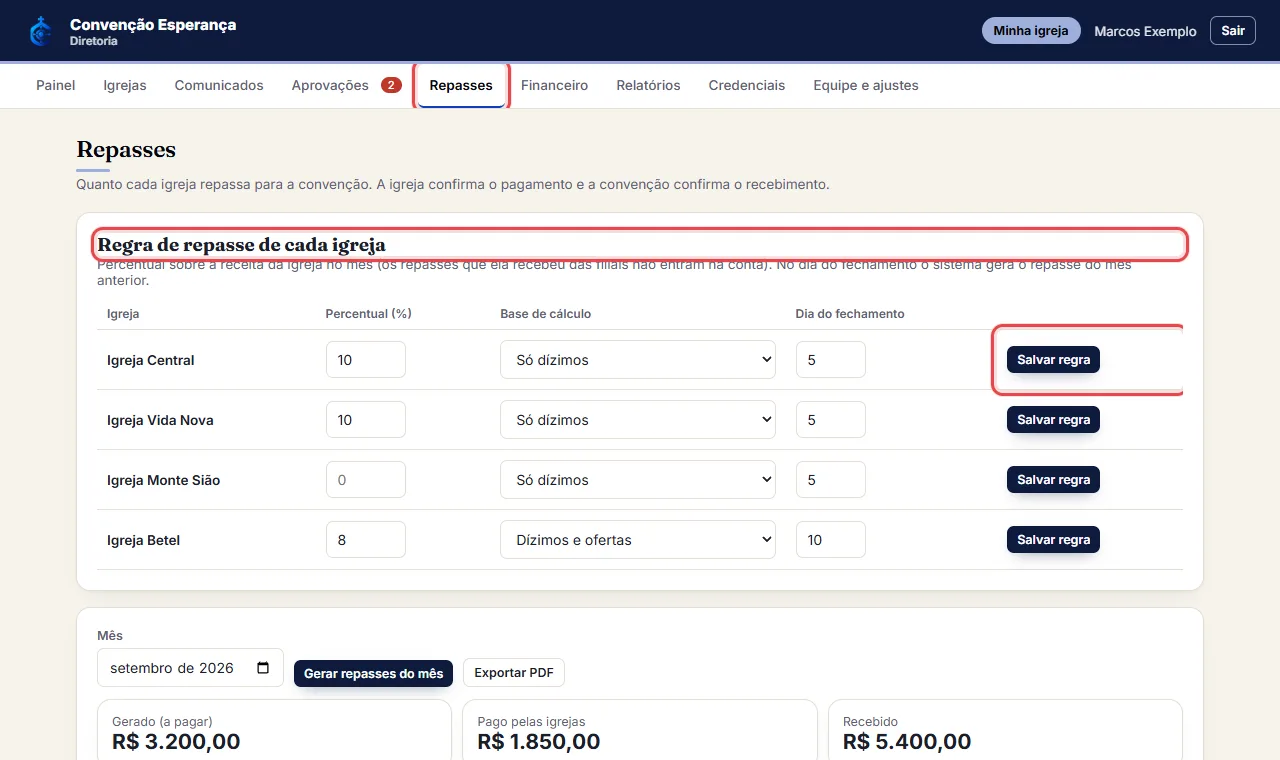Click the Convenção Esperança logo icon
This screenshot has width=1280, height=760.
point(40,31)
